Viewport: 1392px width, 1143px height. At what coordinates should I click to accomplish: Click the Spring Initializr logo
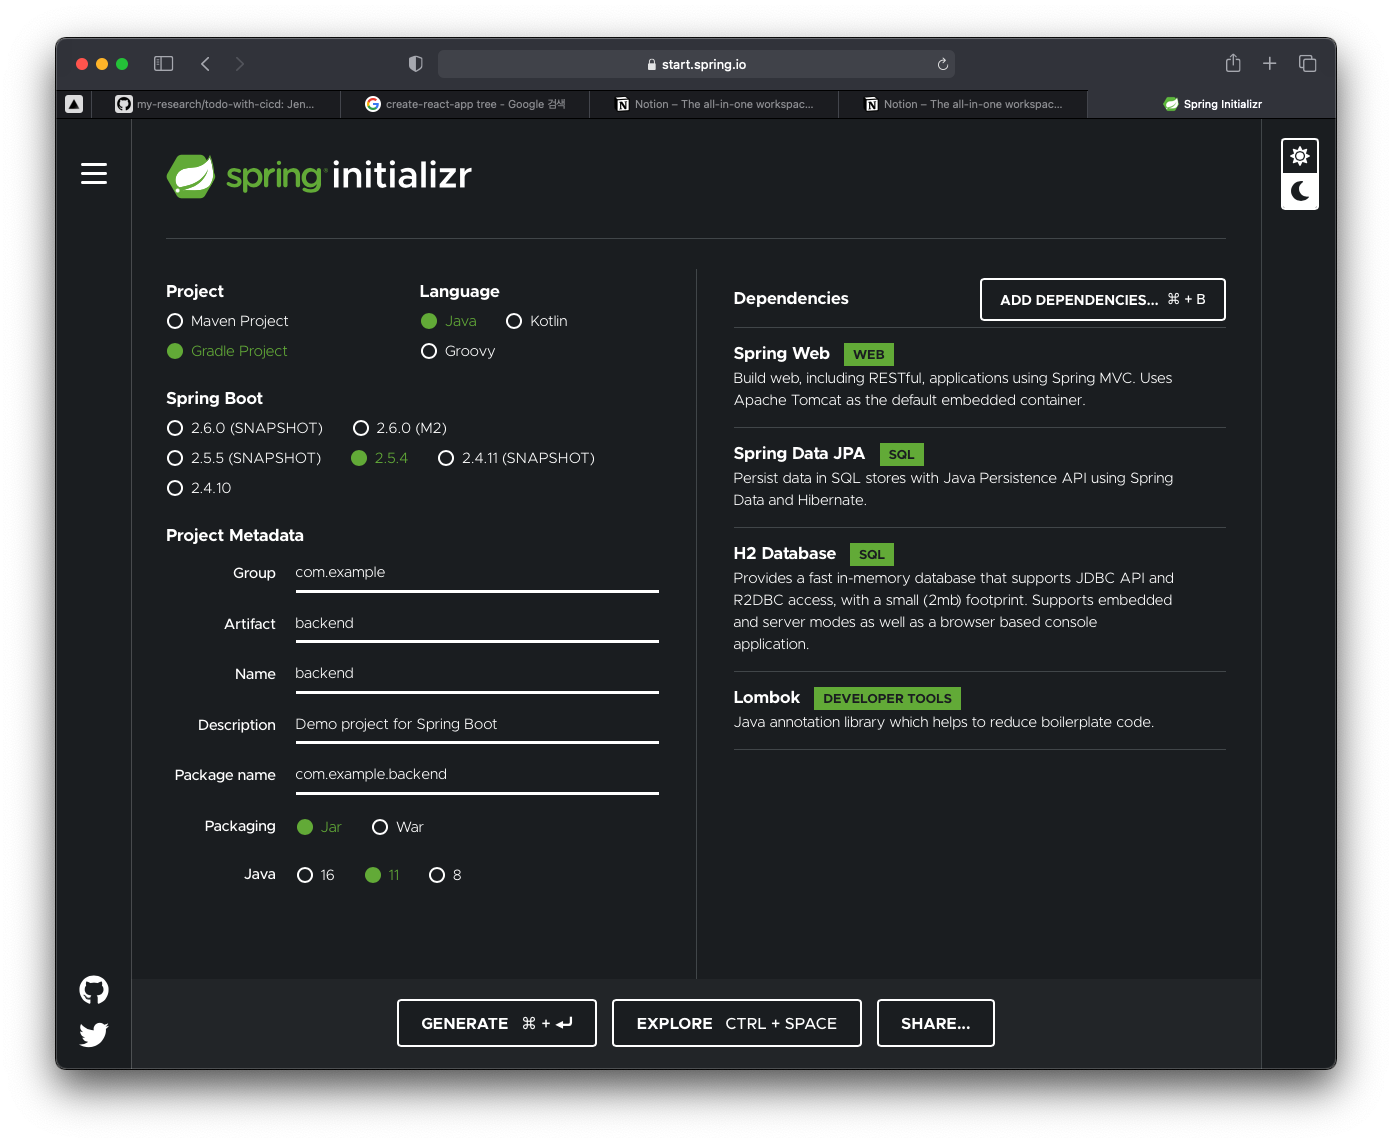pos(319,176)
